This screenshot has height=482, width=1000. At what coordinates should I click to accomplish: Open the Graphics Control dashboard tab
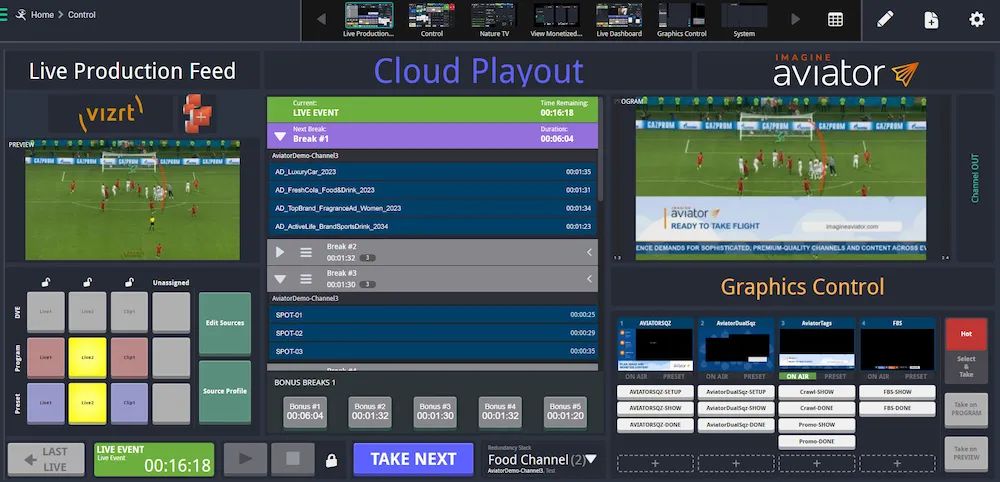[x=681, y=20]
